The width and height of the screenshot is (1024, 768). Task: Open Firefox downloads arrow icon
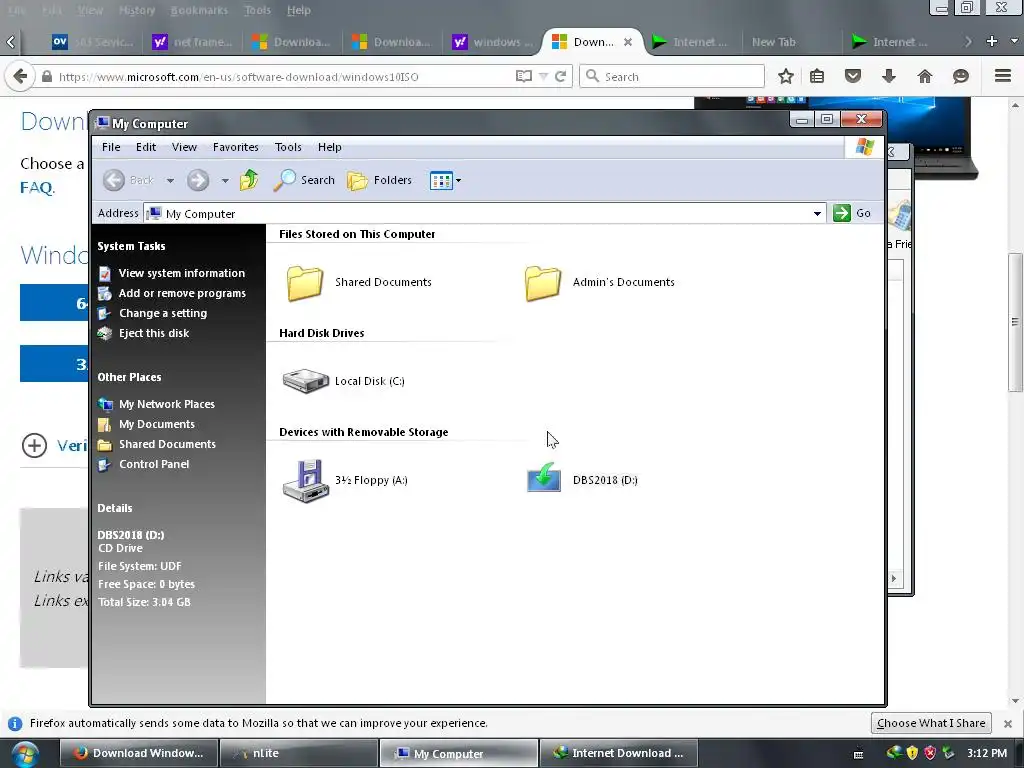(x=889, y=76)
